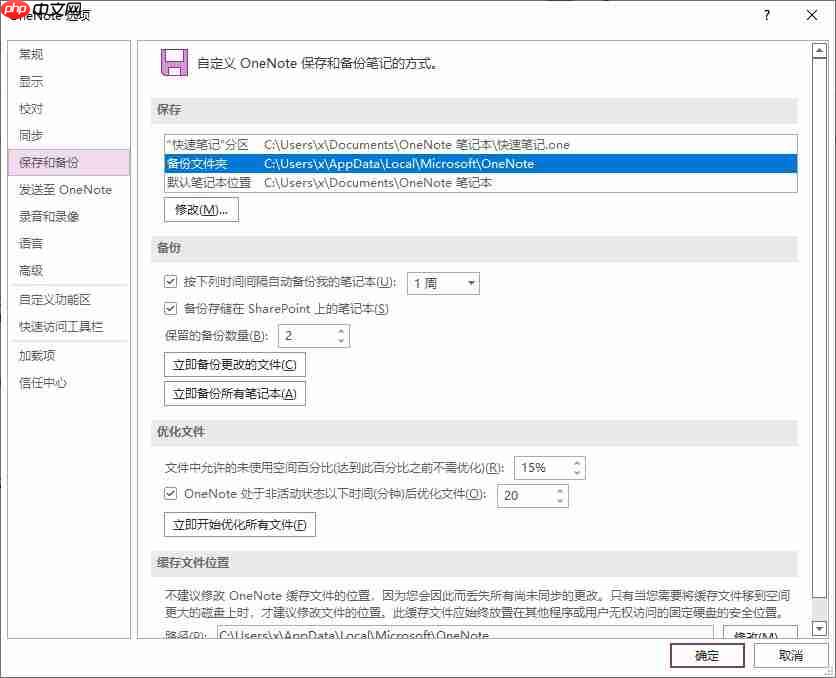836x678 pixels.
Task: Increase the number of backups to keep
Action: tap(341, 331)
